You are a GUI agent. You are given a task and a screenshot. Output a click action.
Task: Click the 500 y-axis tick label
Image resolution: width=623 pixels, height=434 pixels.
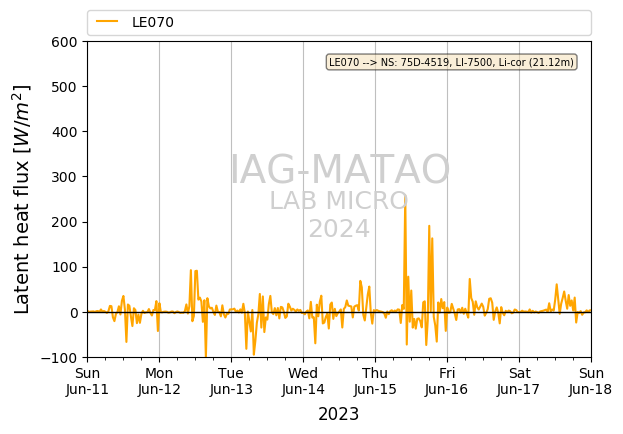(64, 87)
